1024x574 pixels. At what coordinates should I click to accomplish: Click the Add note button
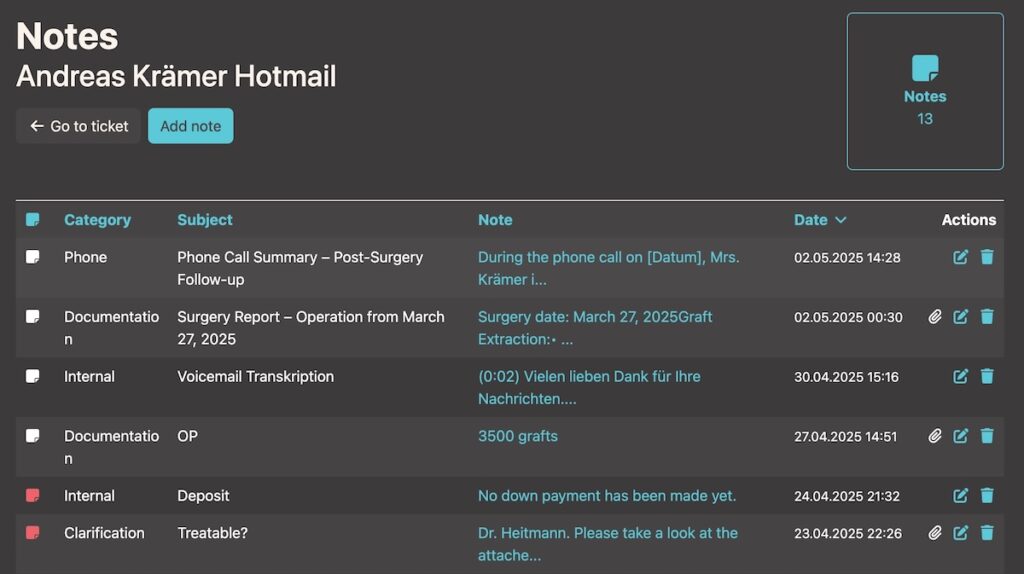(x=190, y=126)
